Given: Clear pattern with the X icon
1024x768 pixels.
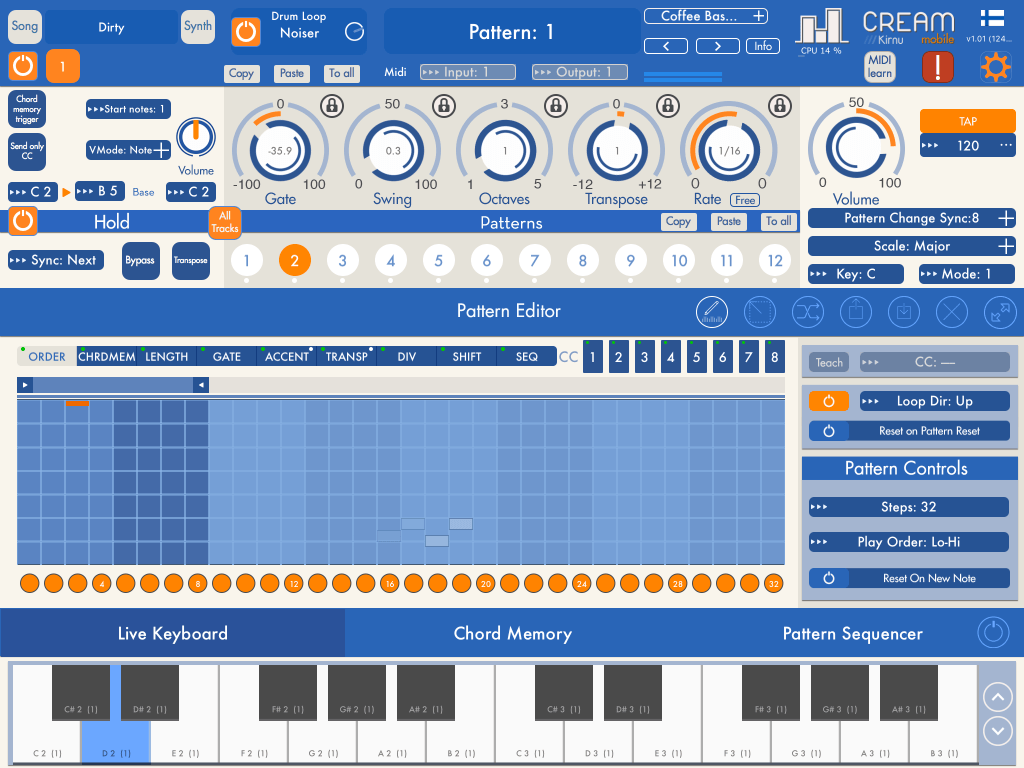Looking at the screenshot, I should click(952, 312).
